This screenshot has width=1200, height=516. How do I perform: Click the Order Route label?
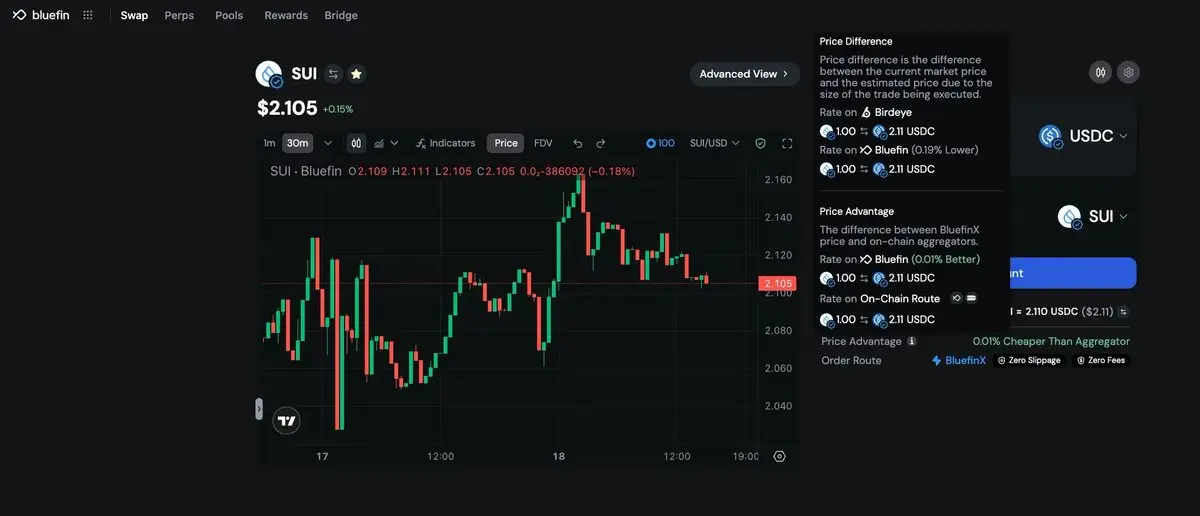(851, 360)
